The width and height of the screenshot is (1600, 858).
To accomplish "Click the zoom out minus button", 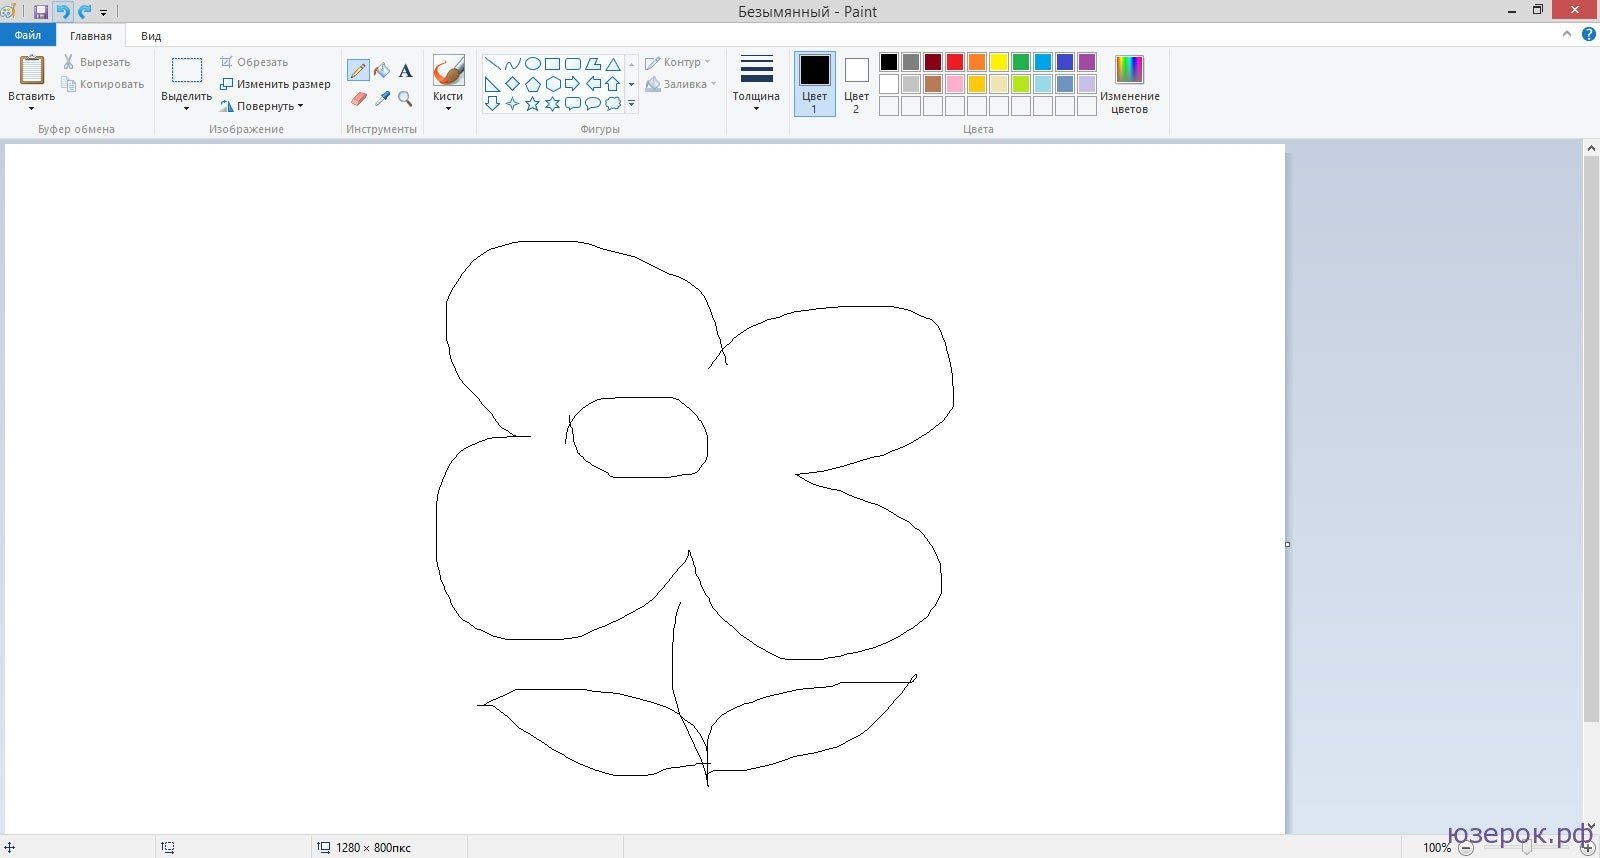I will click(1465, 848).
